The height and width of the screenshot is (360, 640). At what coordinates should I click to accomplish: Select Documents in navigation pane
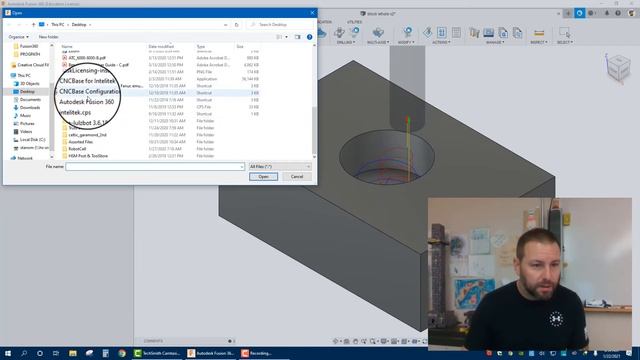point(27,100)
